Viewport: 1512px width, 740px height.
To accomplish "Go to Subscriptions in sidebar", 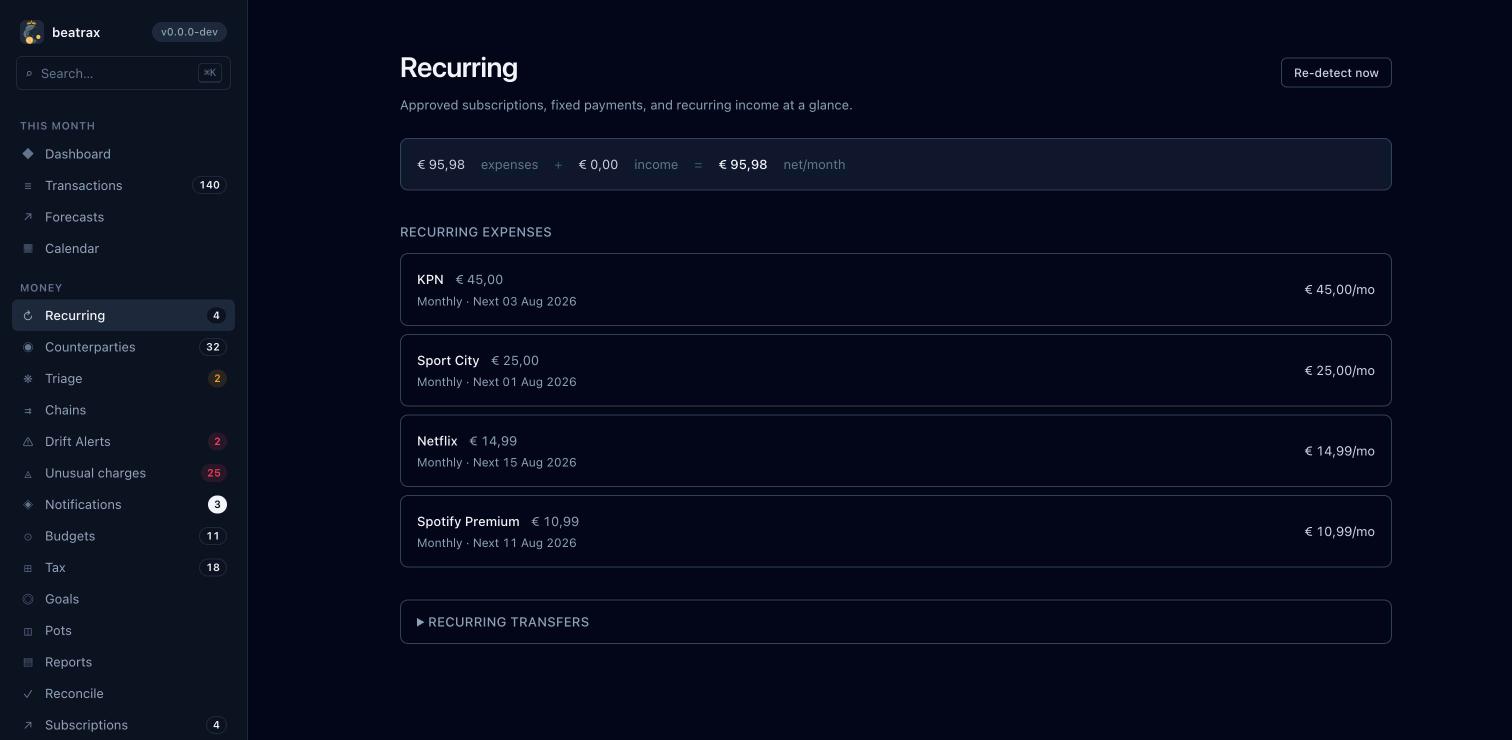I will point(123,725).
